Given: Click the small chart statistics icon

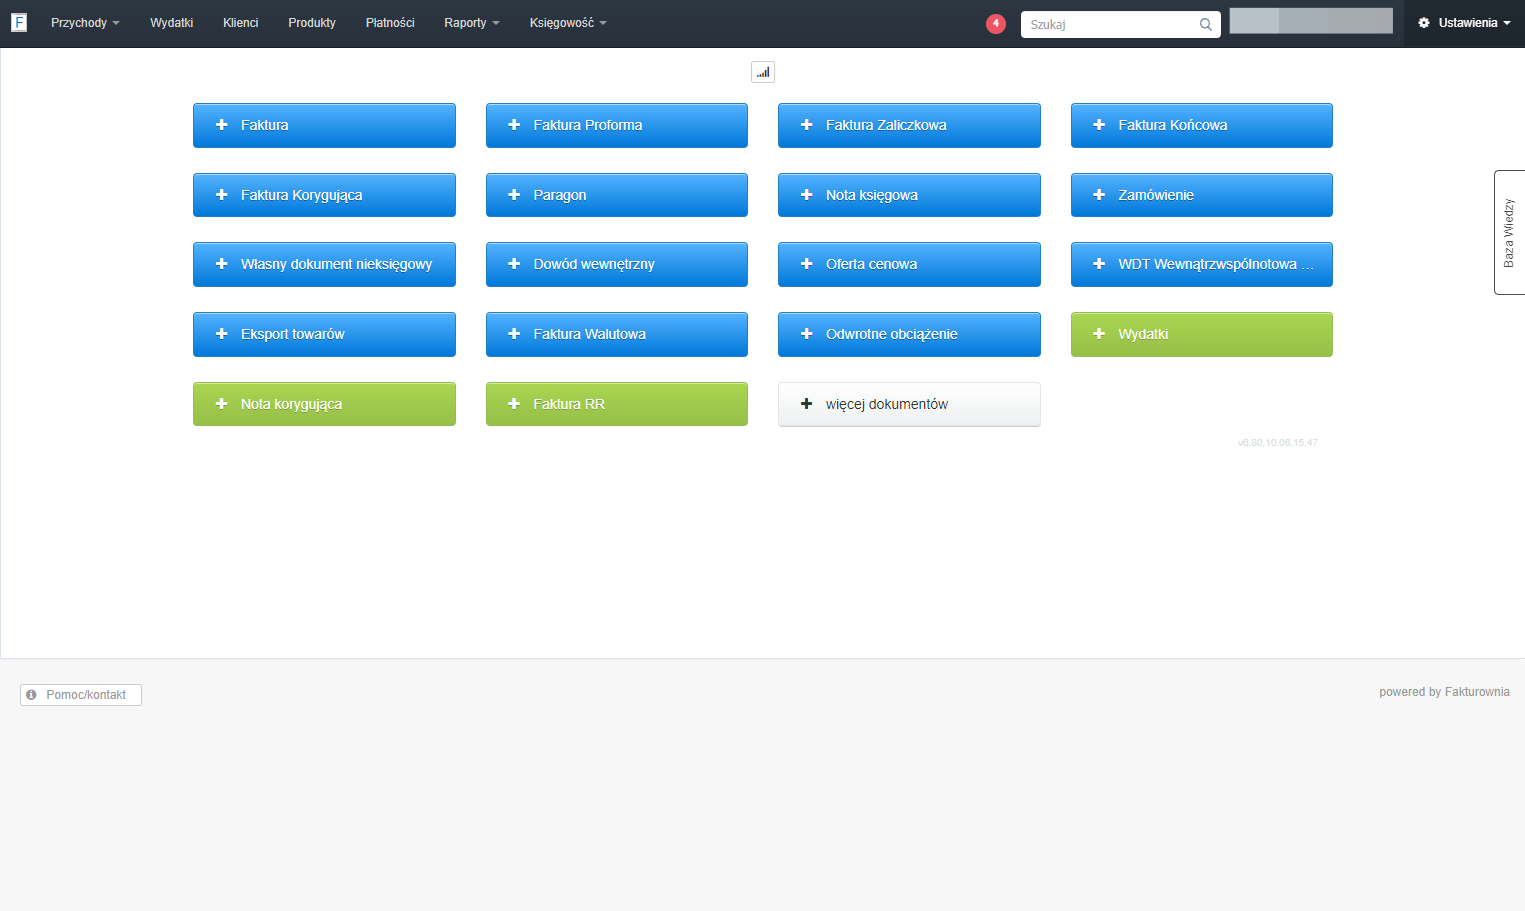Looking at the screenshot, I should pos(763,72).
